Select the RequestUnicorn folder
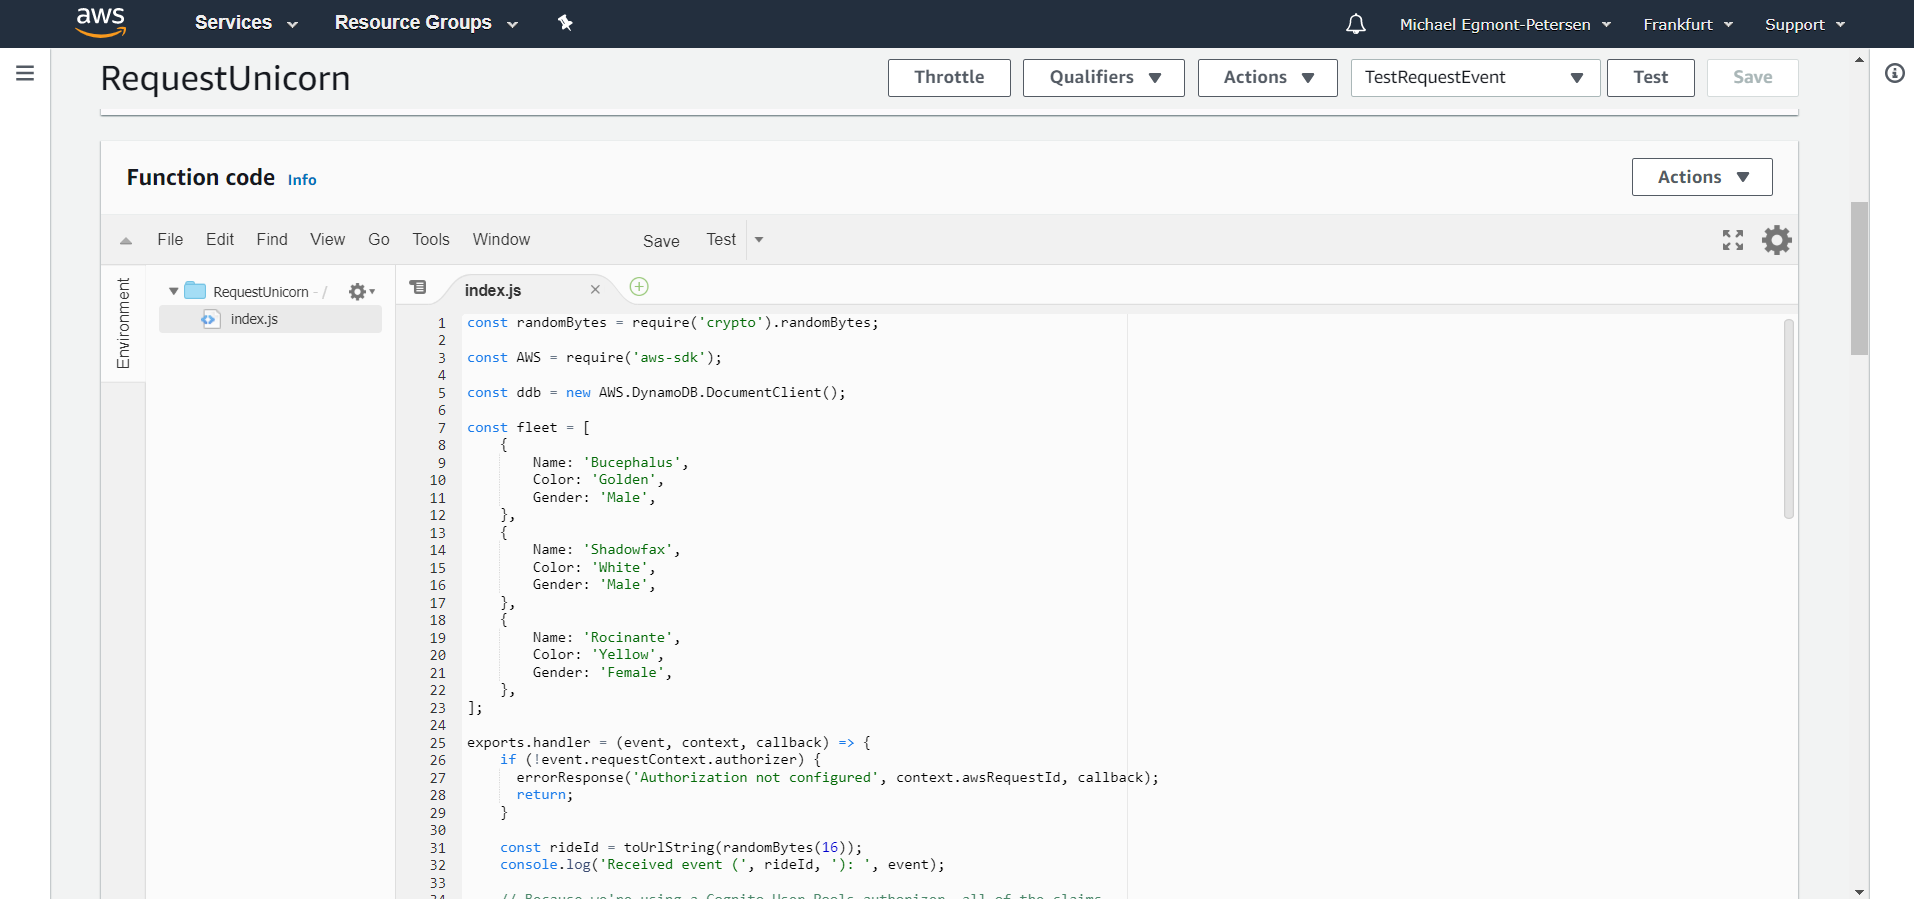This screenshot has height=899, width=1914. (260, 292)
